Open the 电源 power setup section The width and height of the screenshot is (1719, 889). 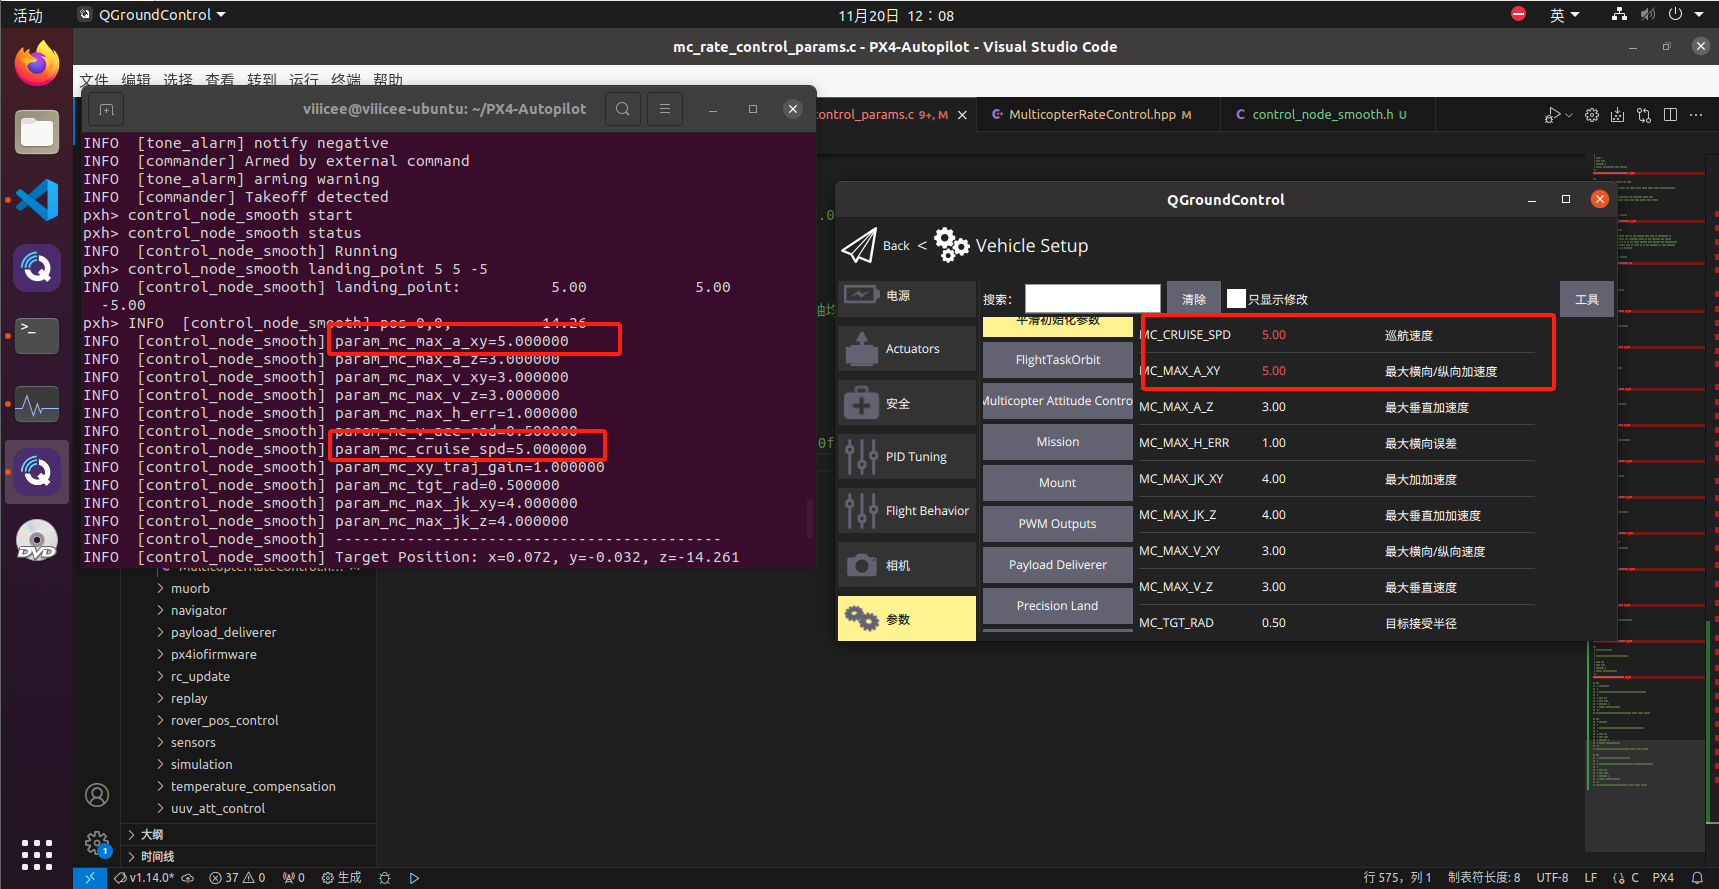click(x=907, y=296)
